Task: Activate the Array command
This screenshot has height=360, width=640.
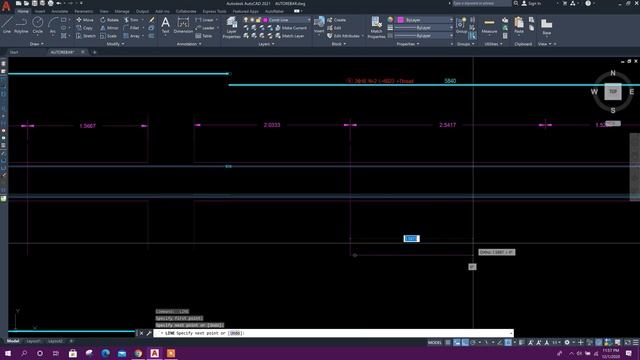Action: pyautogui.click(x=132, y=36)
